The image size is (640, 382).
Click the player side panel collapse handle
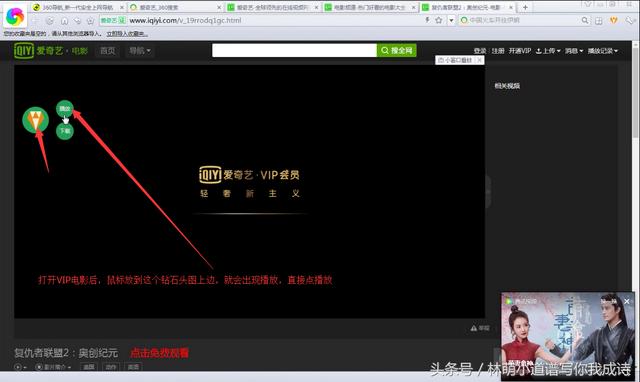point(488,191)
